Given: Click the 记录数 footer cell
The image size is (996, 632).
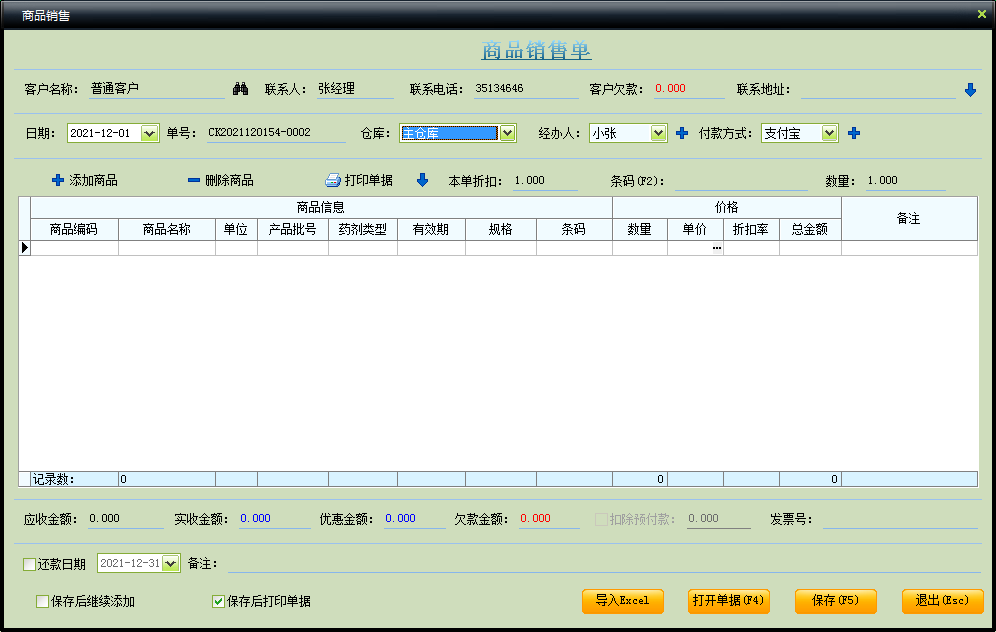Looking at the screenshot, I should coord(74,480).
